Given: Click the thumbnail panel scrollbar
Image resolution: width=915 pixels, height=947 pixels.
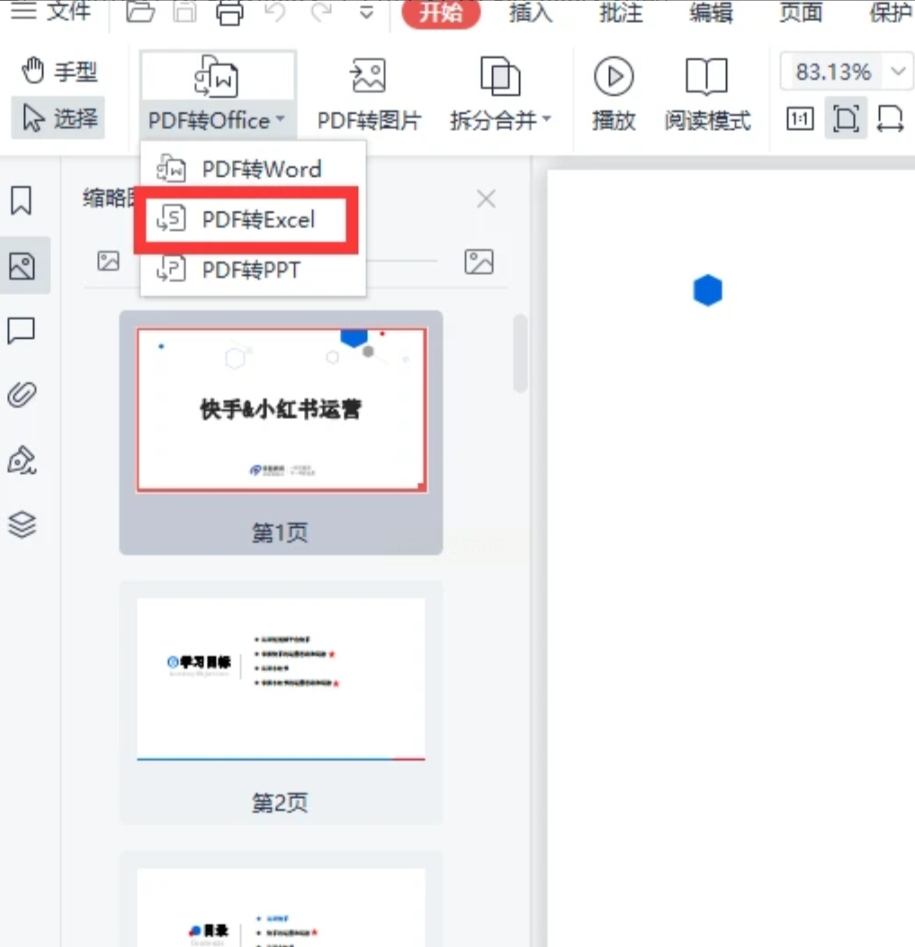Looking at the screenshot, I should click(519, 353).
